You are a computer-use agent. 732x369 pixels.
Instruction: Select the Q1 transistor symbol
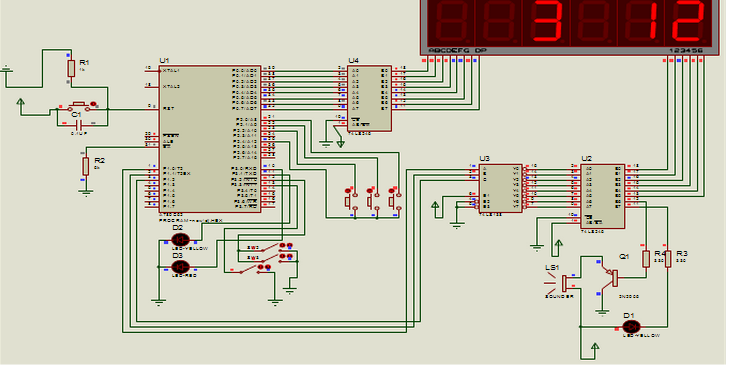tap(611, 277)
